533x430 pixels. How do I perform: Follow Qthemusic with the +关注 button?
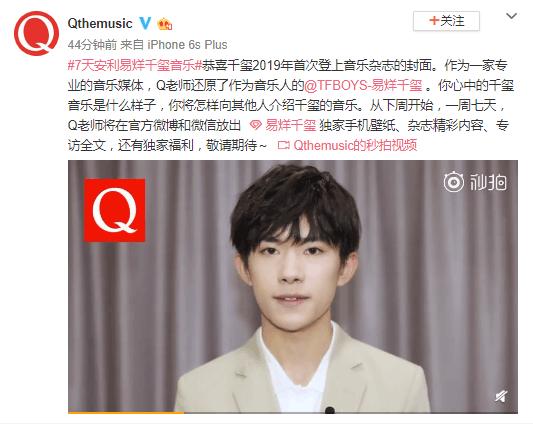pyautogui.click(x=446, y=21)
